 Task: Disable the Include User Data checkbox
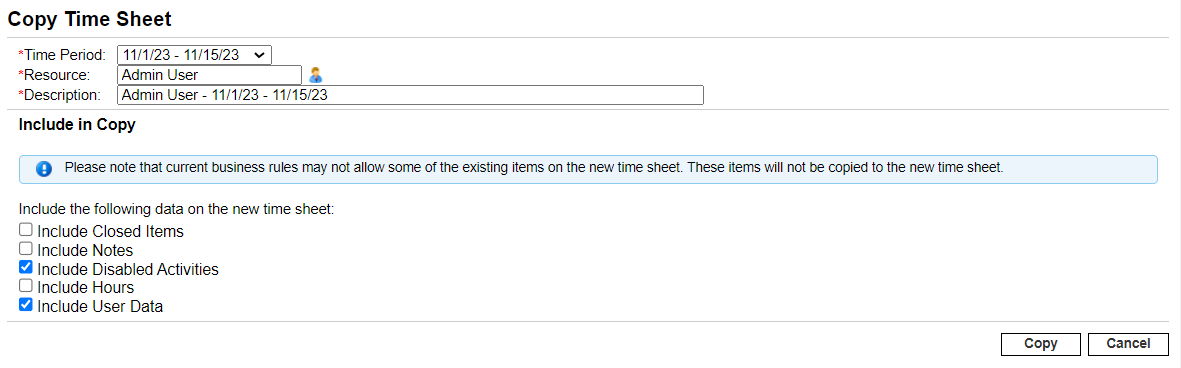point(26,305)
